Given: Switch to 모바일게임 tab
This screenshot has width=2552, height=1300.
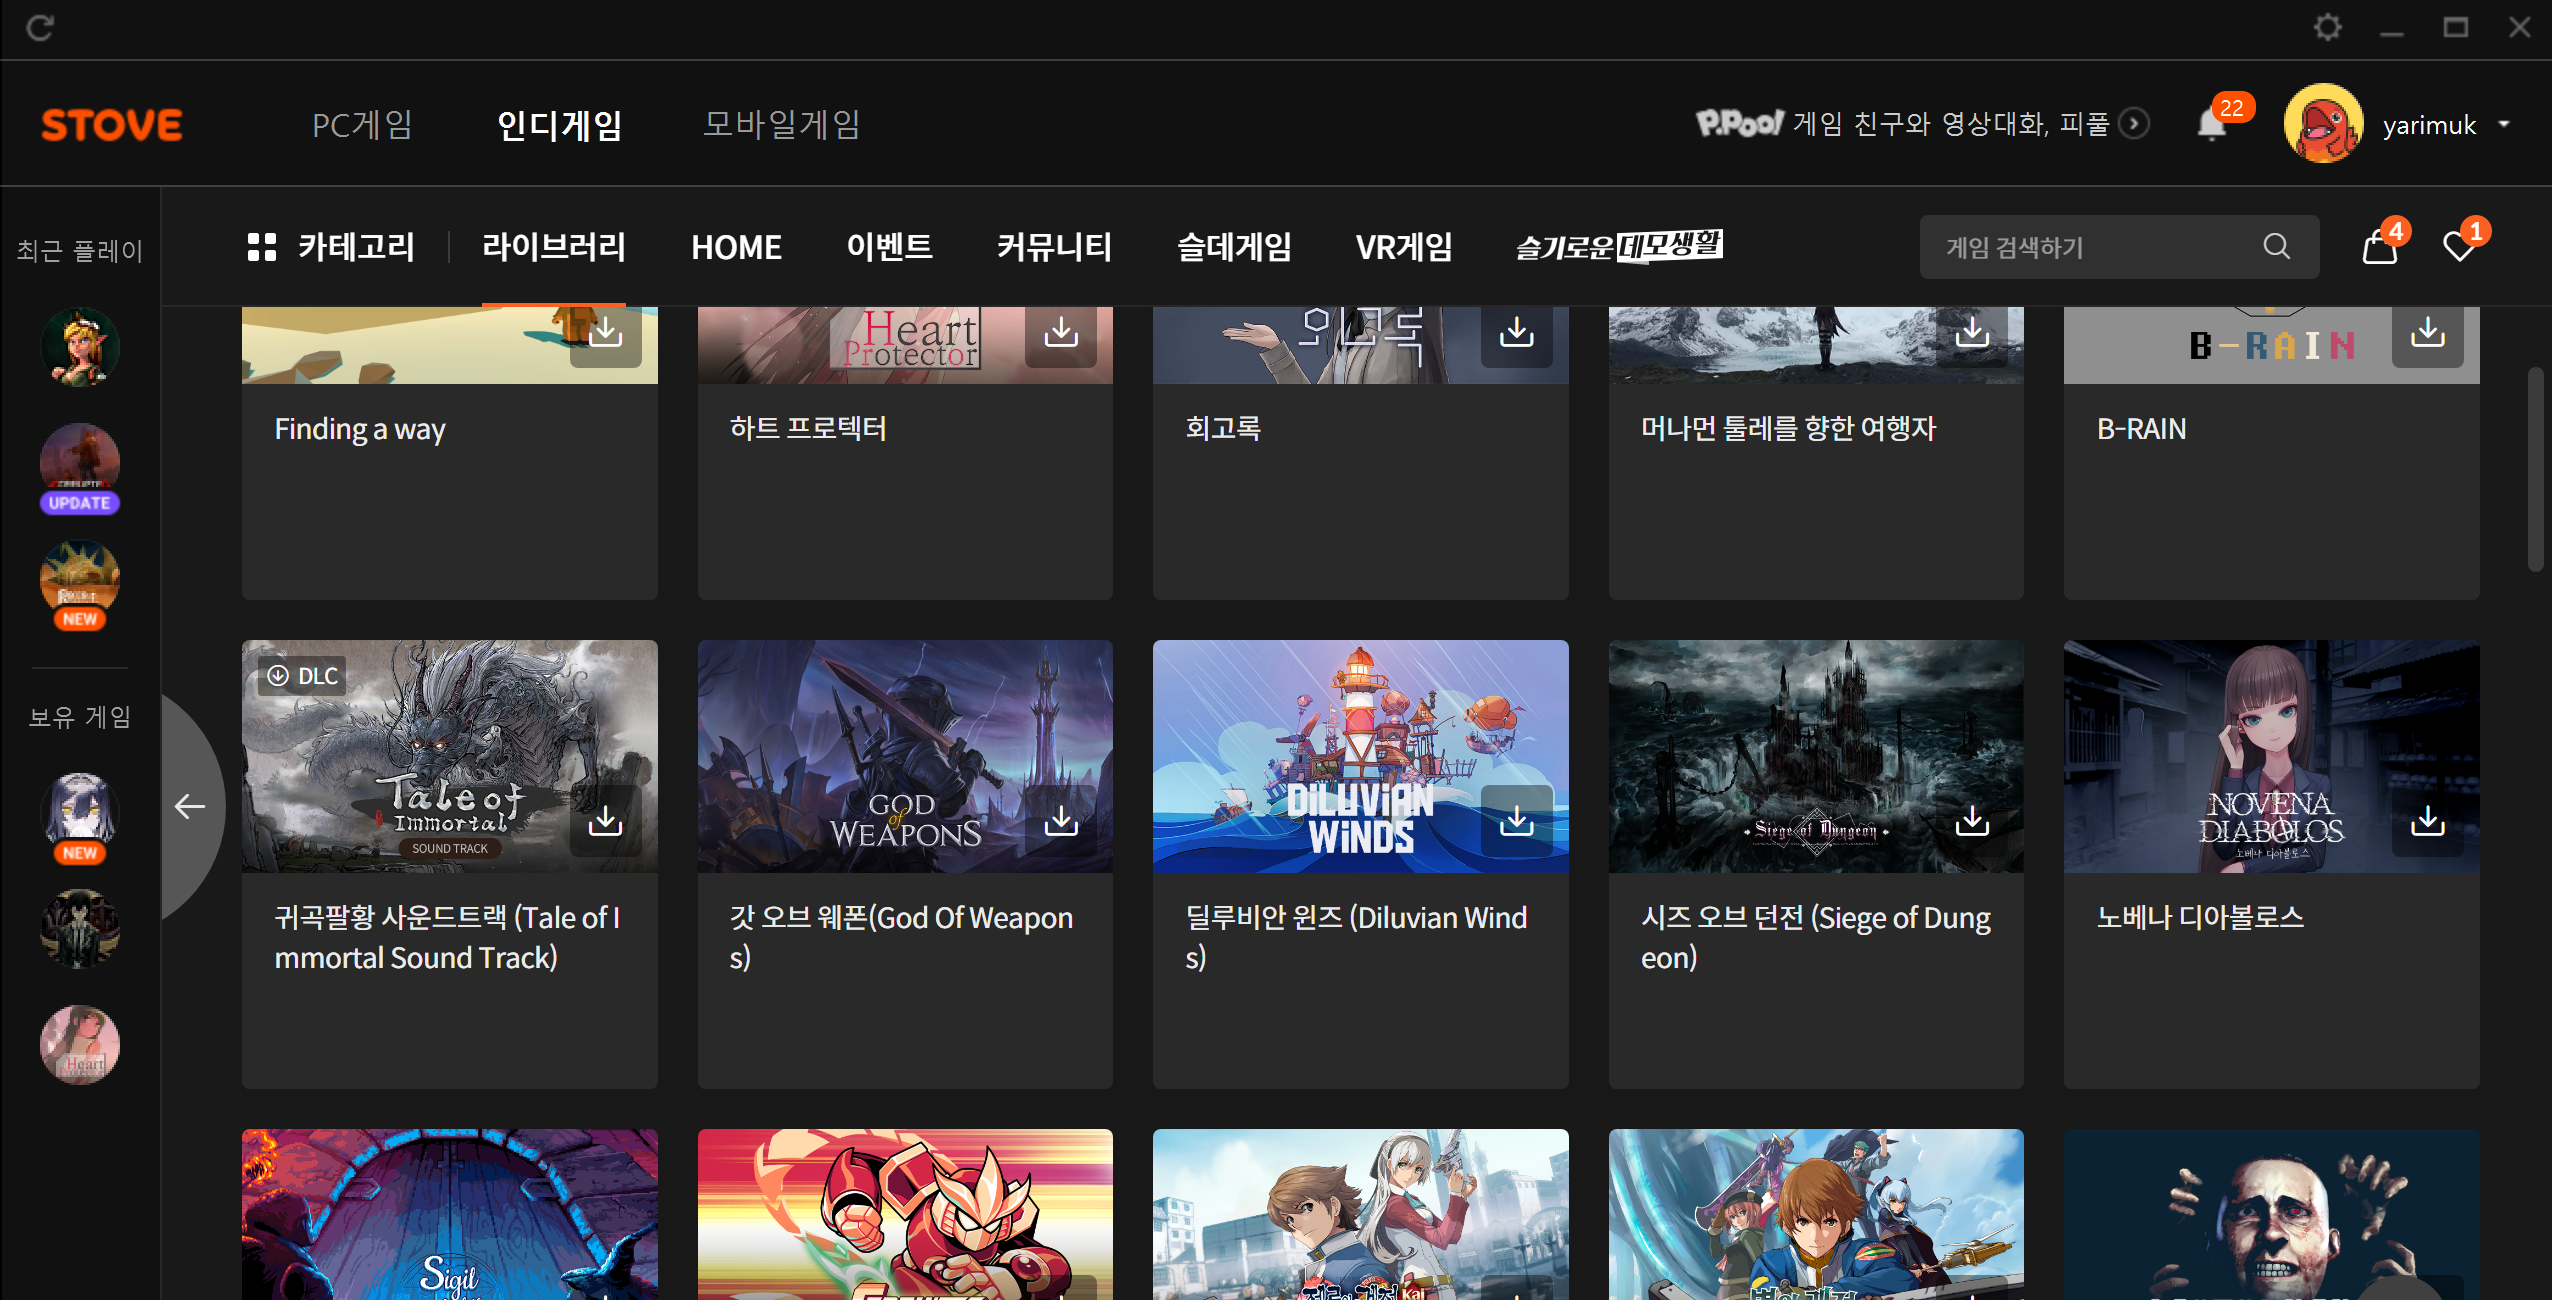Looking at the screenshot, I should (x=782, y=125).
